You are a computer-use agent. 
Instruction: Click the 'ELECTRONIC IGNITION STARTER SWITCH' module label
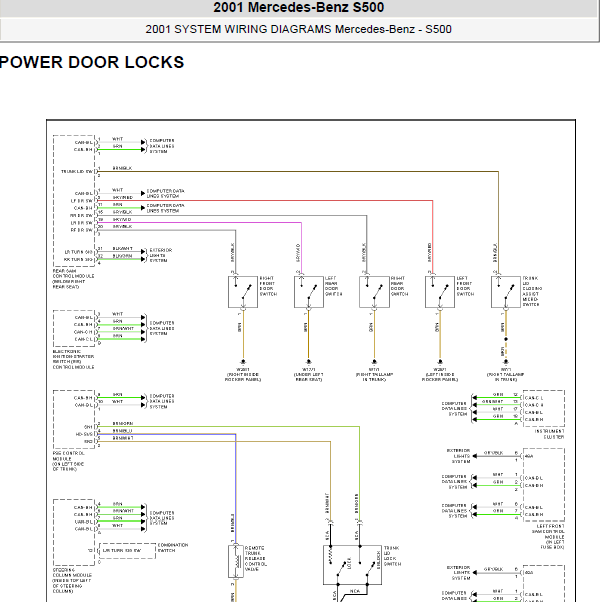73,359
